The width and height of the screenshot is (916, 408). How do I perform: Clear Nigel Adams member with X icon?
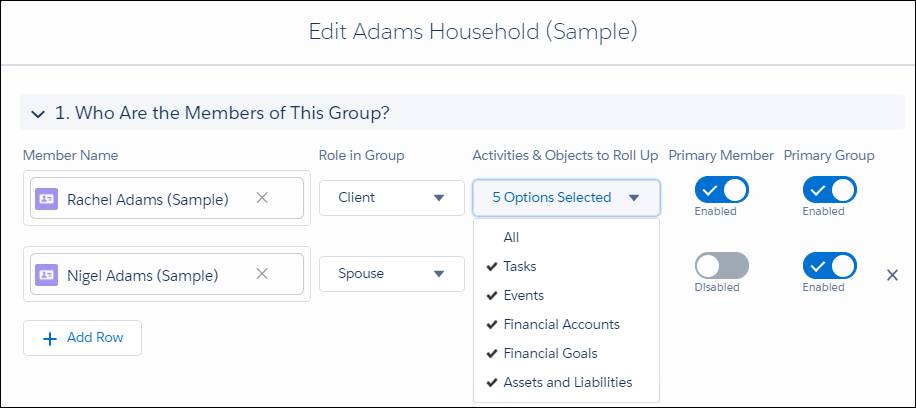[x=262, y=274]
